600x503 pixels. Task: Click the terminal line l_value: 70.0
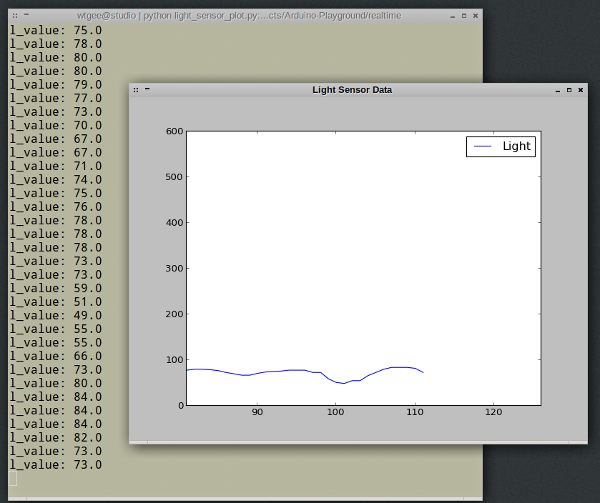click(56, 125)
